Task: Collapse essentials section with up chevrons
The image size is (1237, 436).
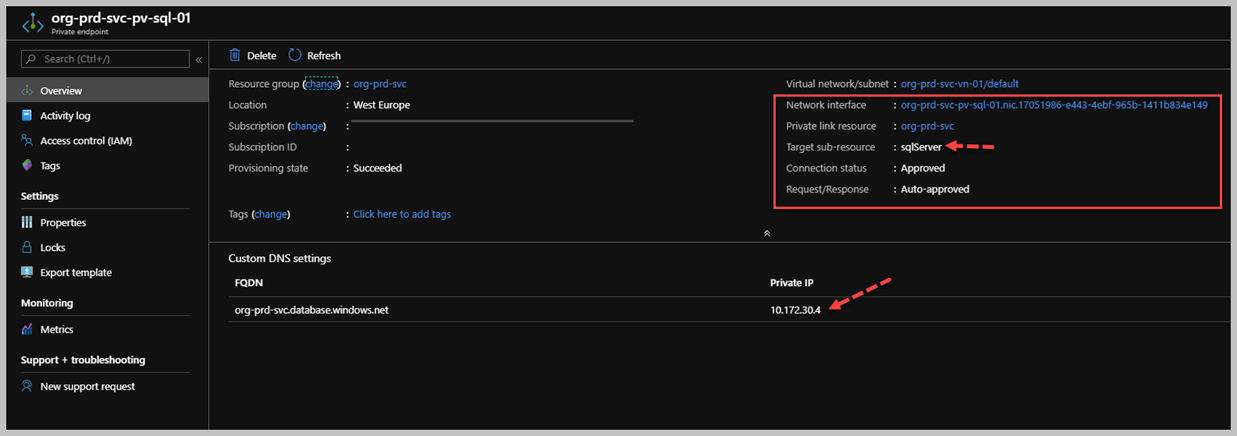Action: (767, 233)
